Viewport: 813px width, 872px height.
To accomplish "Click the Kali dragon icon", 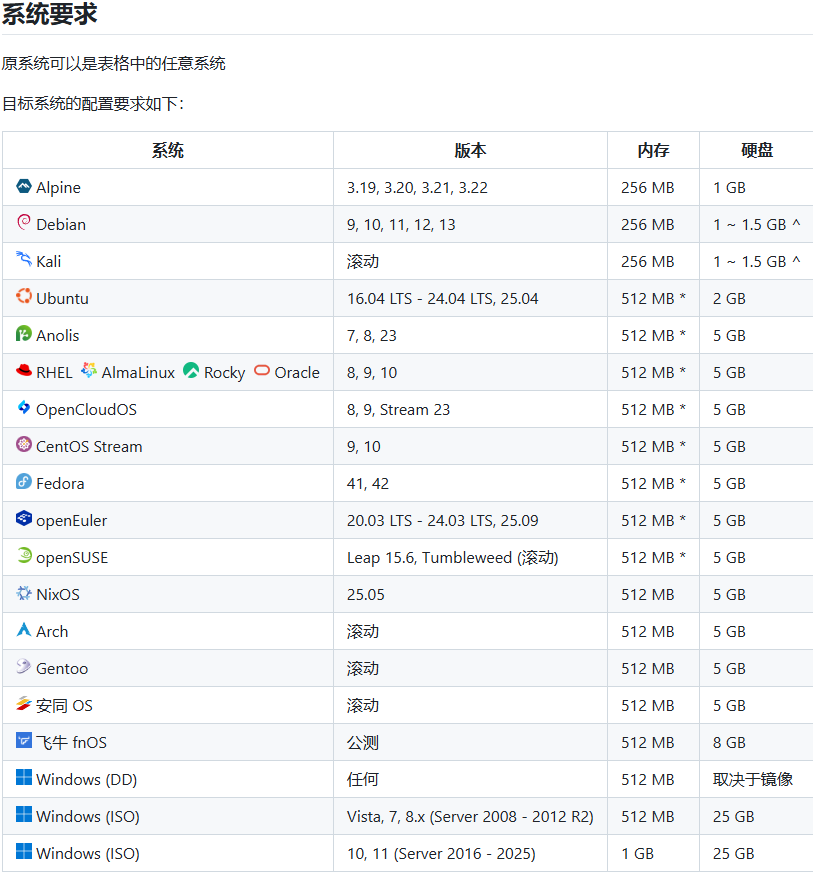I will pos(24,260).
